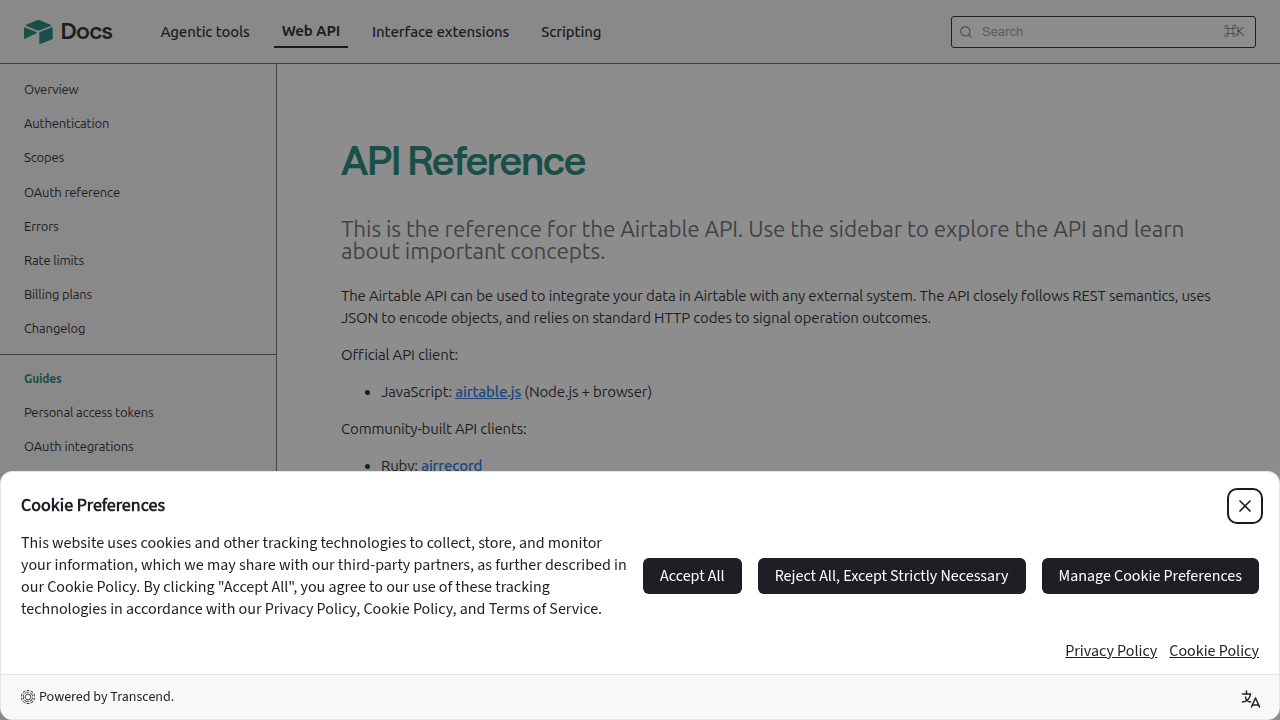Click the Powered by Transcend text

pyautogui.click(x=106, y=697)
